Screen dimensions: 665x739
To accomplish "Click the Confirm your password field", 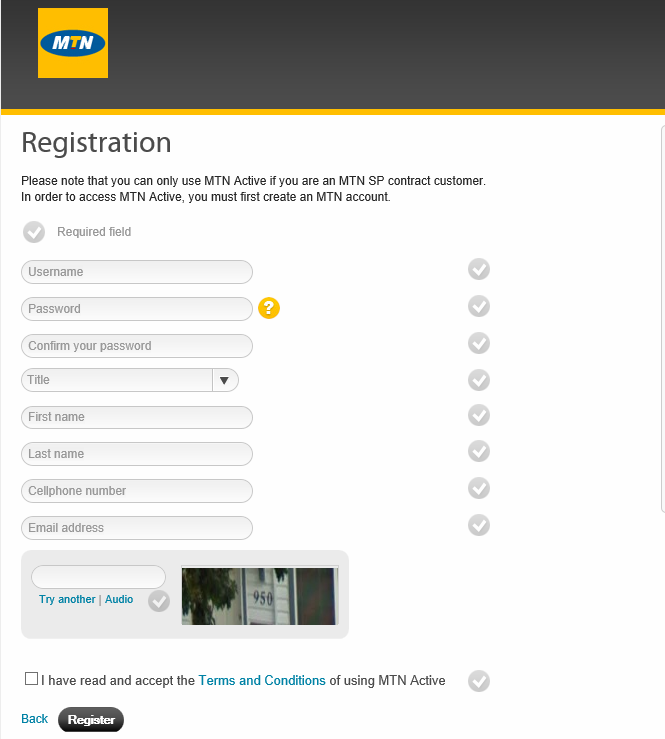I will pos(137,346).
